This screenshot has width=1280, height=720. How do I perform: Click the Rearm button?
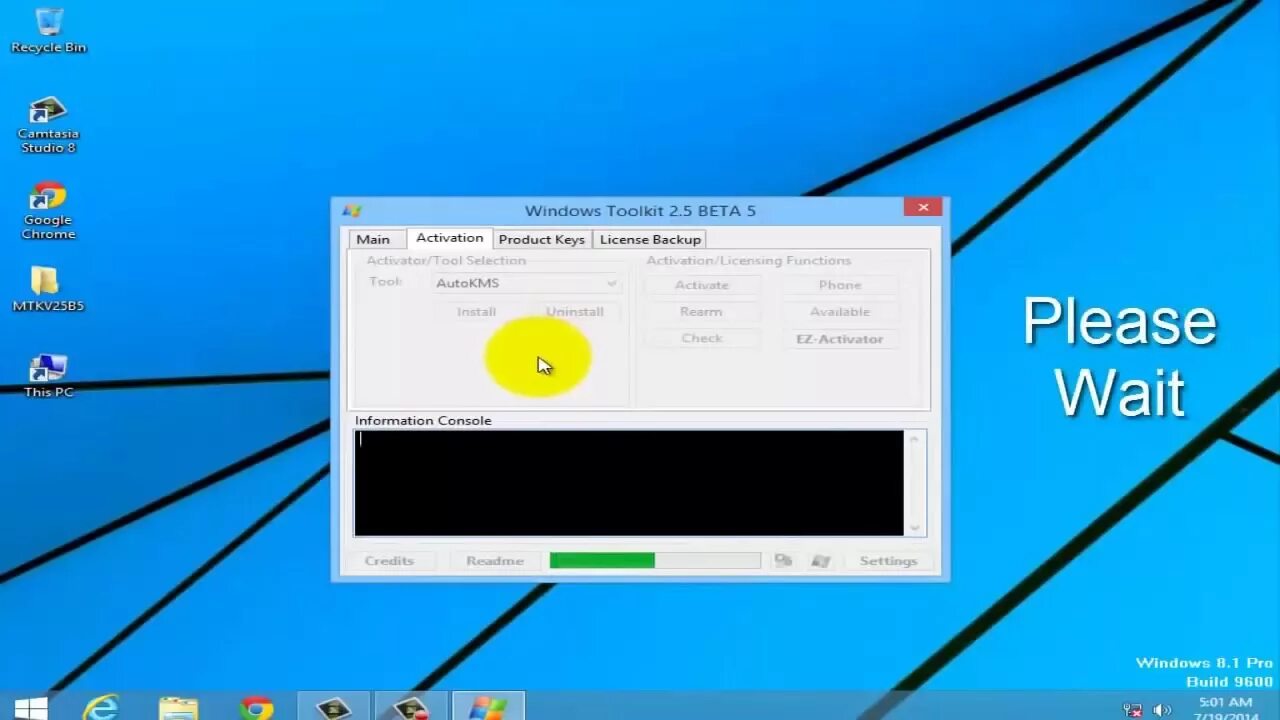702,312
